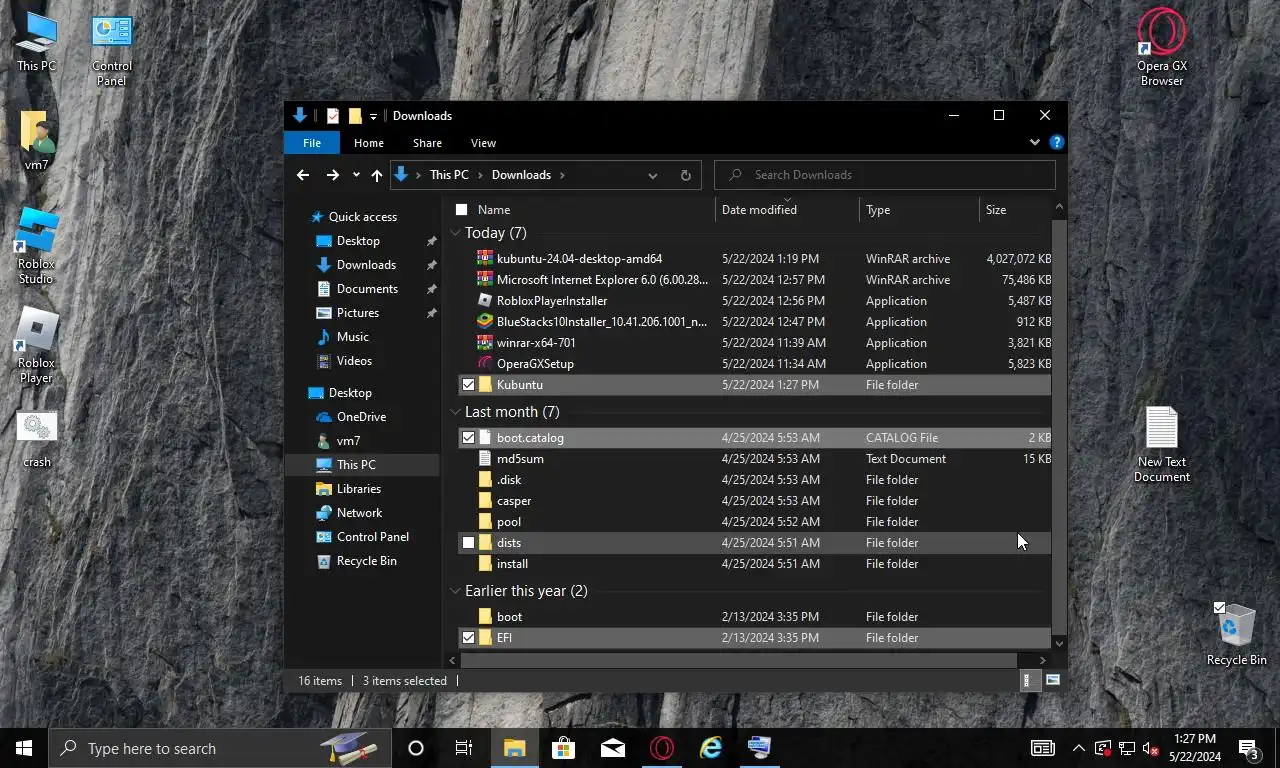This screenshot has width=1280, height=768.
Task: Open Roblox Player desktop shortcut
Action: 37,345
